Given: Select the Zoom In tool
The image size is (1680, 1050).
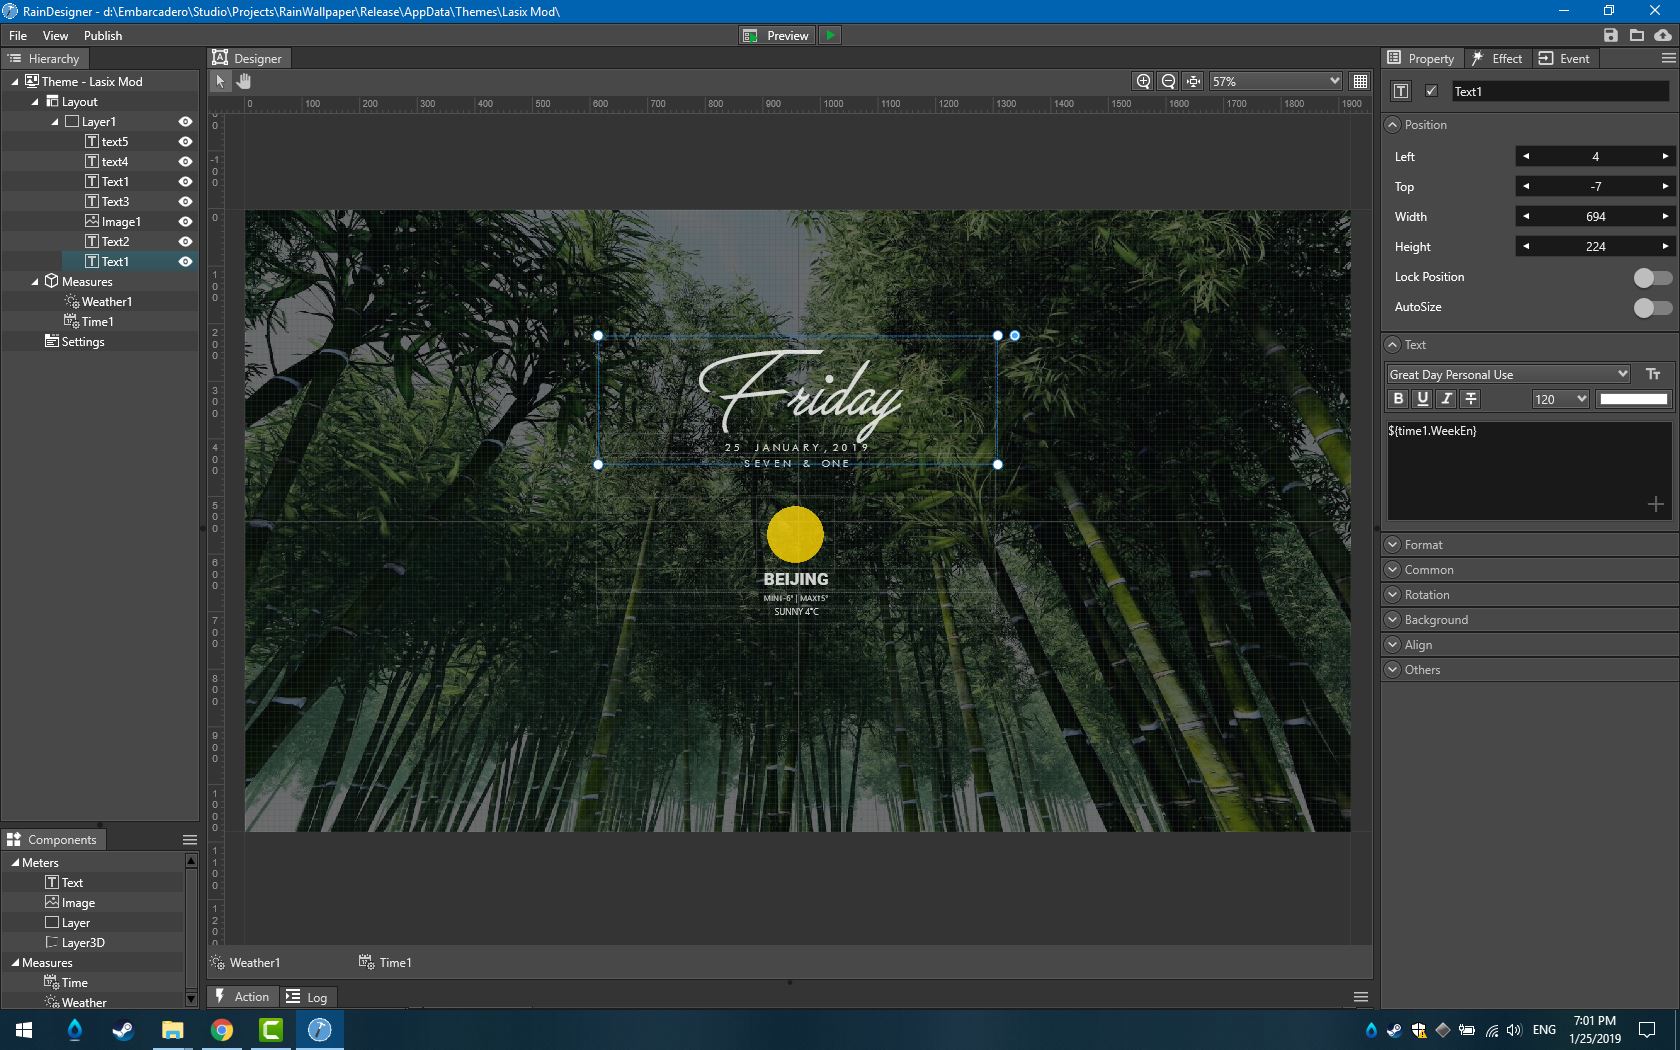Looking at the screenshot, I should [1143, 81].
